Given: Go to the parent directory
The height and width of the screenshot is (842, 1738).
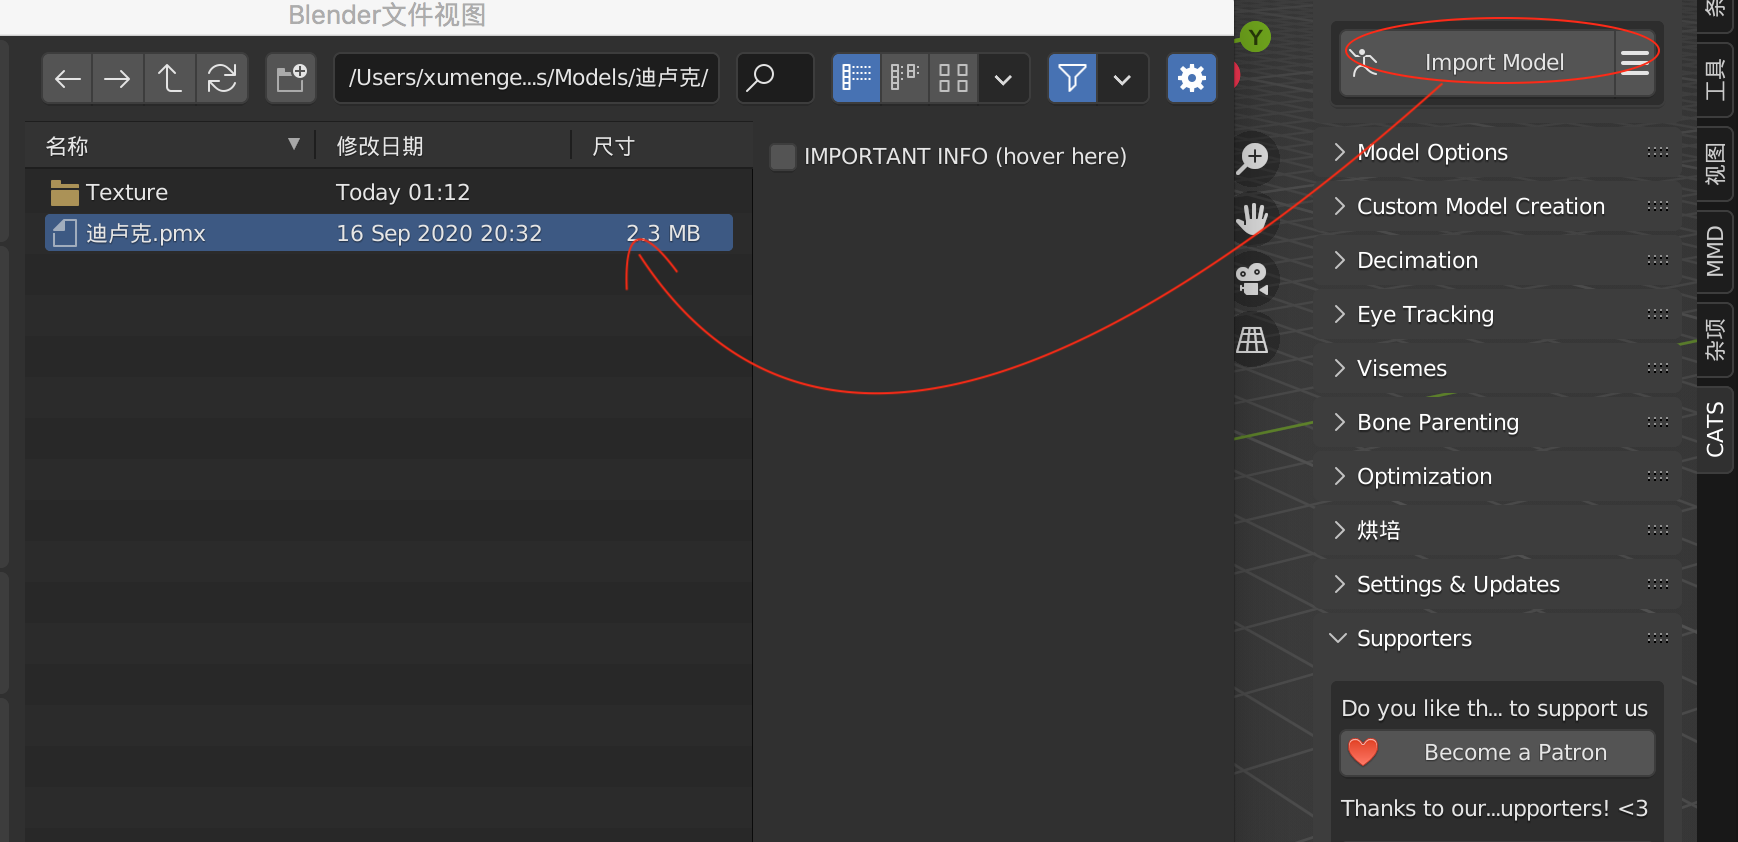Looking at the screenshot, I should [x=169, y=78].
